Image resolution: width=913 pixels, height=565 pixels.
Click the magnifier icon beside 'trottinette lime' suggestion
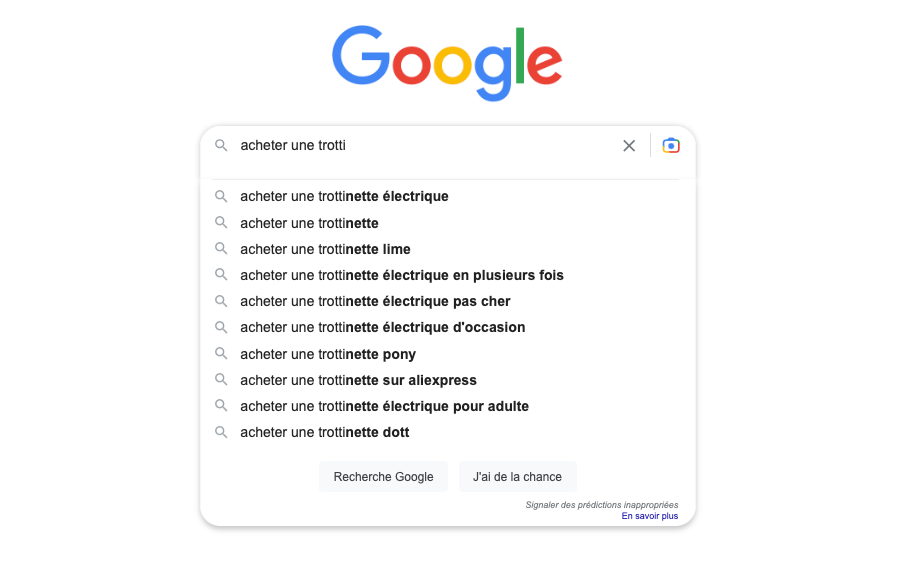click(221, 249)
